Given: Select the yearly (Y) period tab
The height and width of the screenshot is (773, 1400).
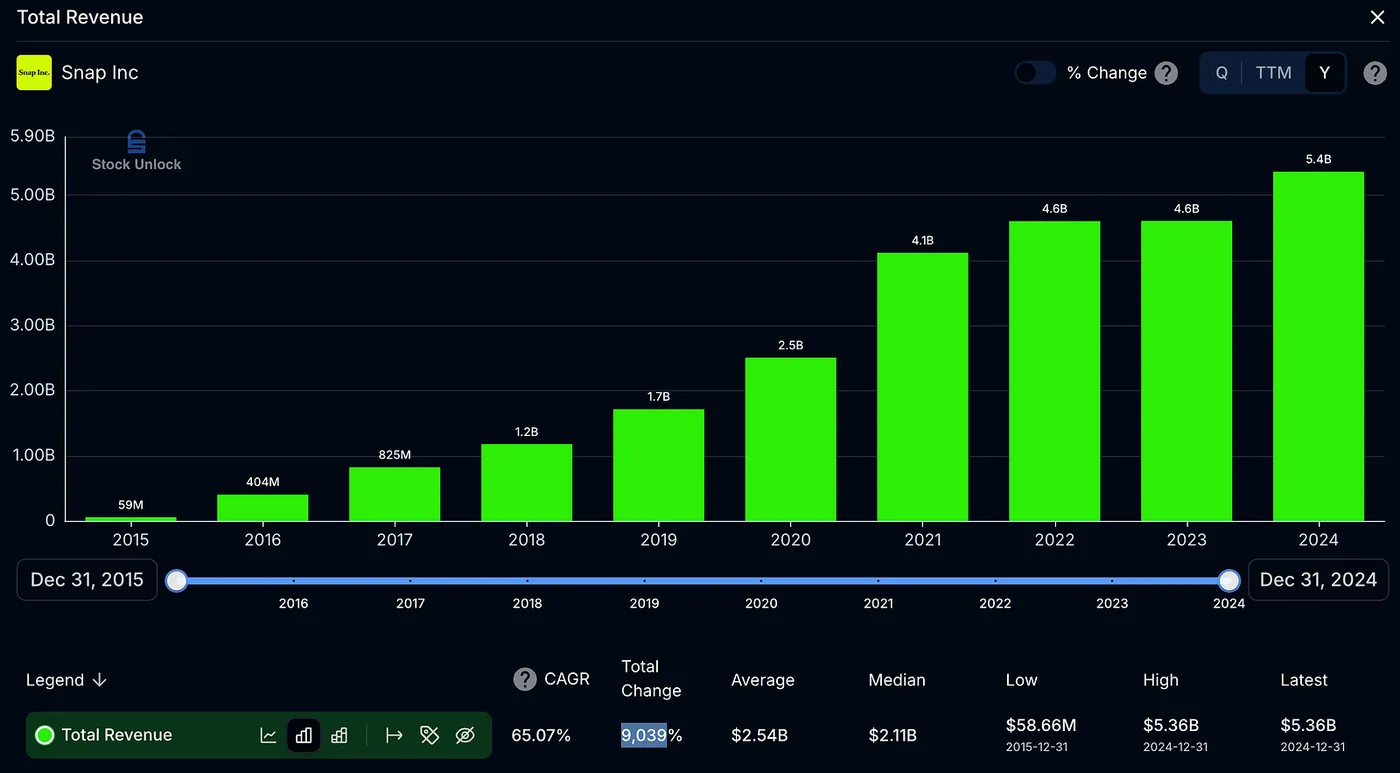Looking at the screenshot, I should [1325, 73].
